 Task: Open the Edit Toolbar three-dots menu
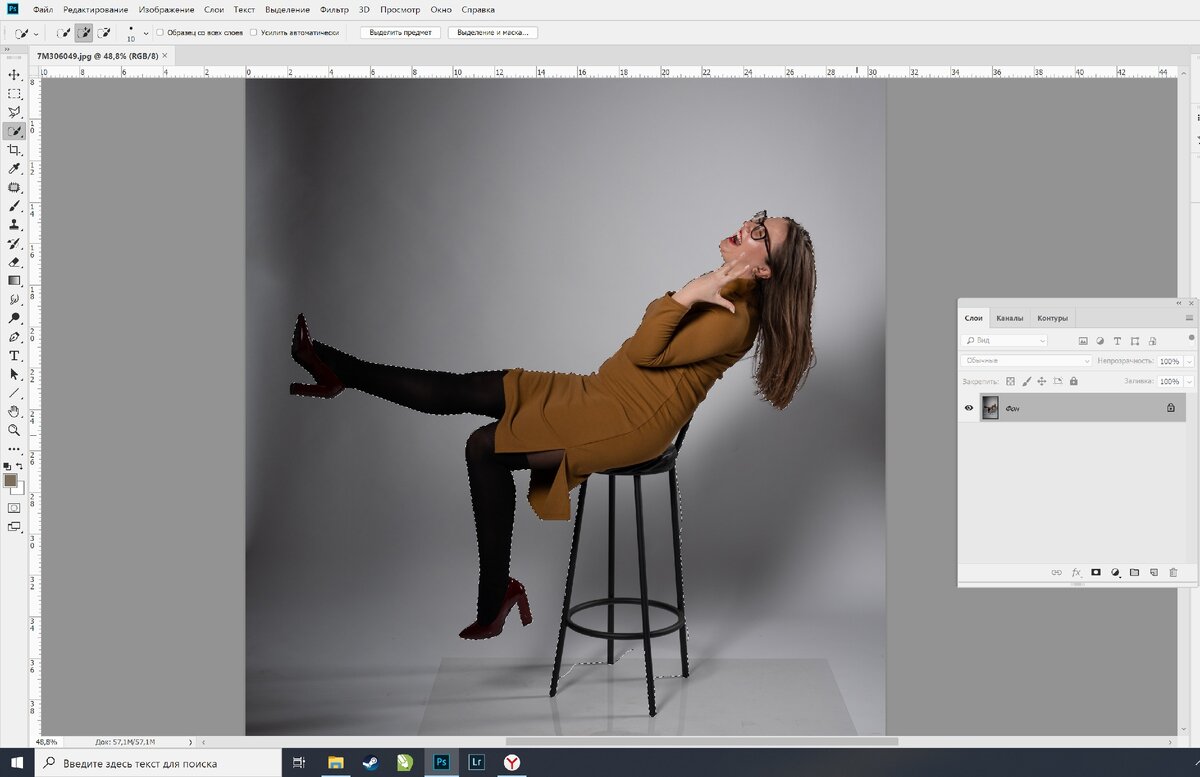14,449
